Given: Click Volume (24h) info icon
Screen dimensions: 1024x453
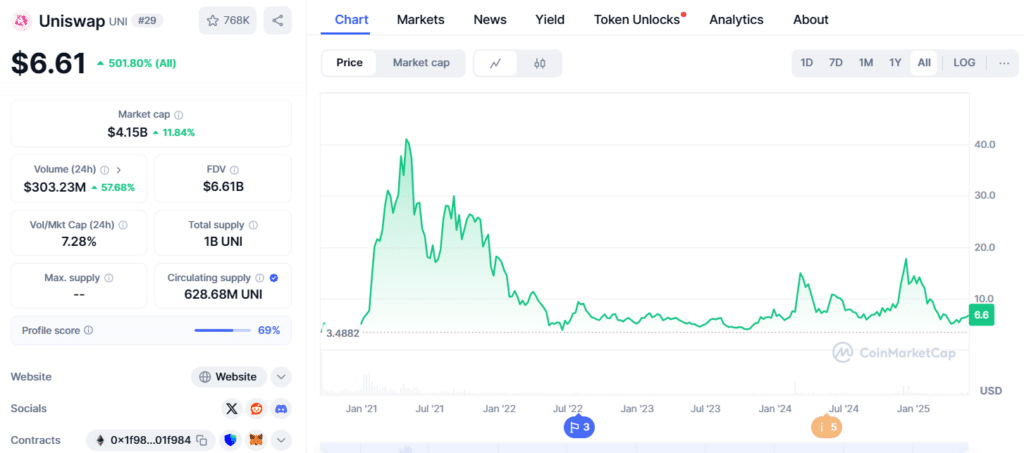Looking at the screenshot, I should click(104, 169).
